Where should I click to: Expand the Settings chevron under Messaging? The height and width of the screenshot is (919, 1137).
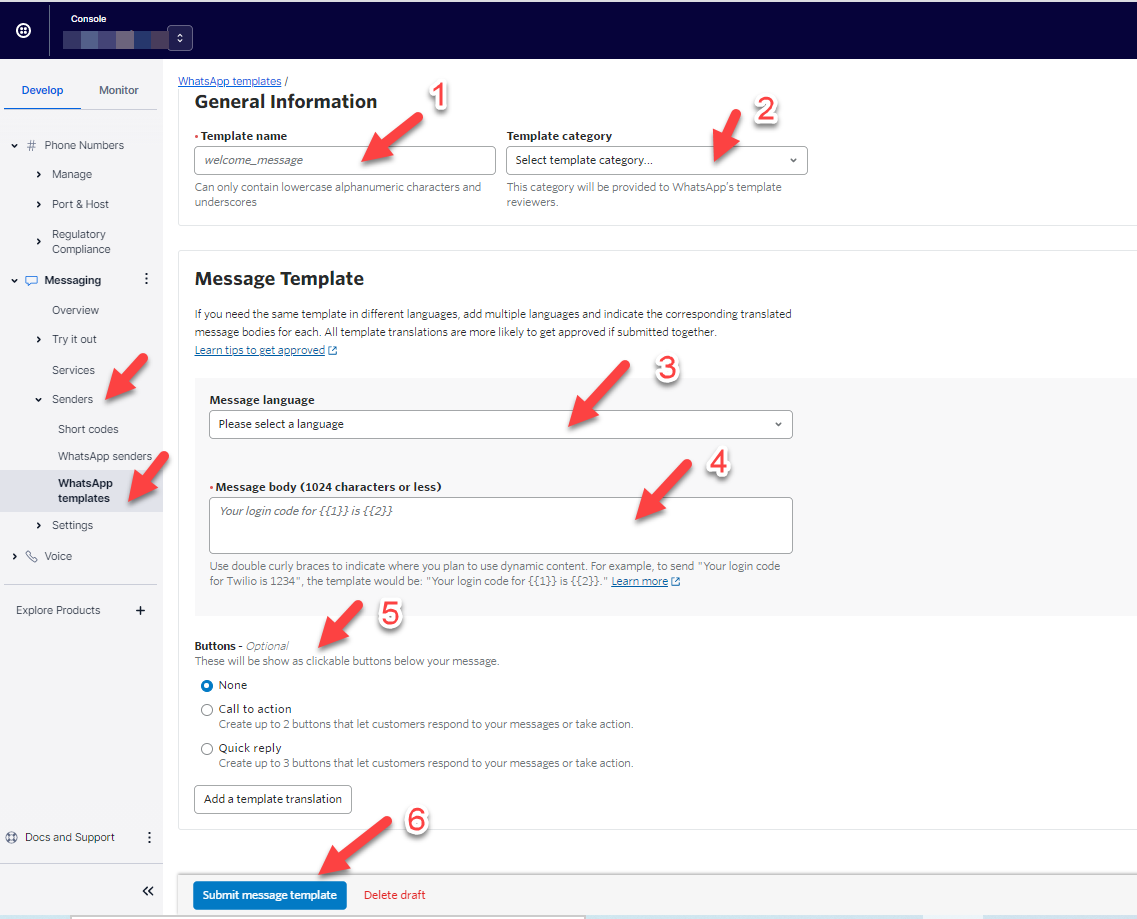click(x=38, y=526)
